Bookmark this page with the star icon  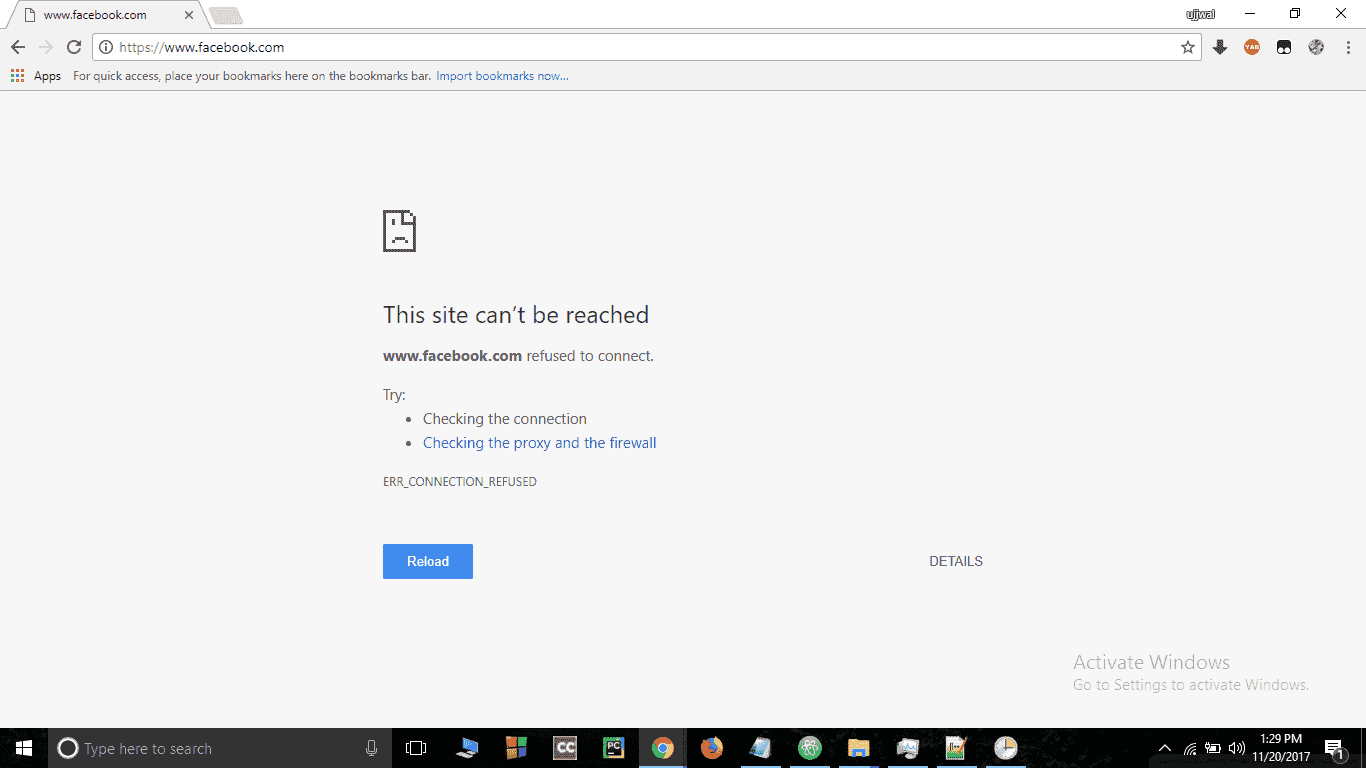tap(1188, 47)
